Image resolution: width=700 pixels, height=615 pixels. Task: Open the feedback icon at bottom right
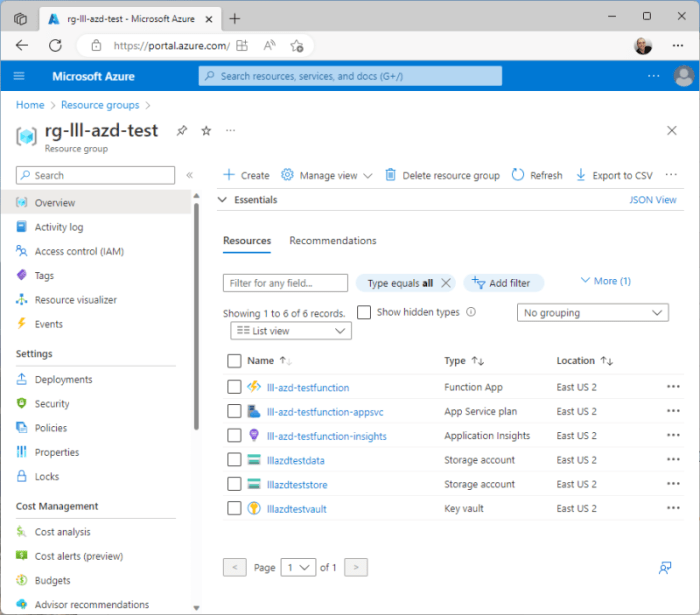click(x=664, y=567)
